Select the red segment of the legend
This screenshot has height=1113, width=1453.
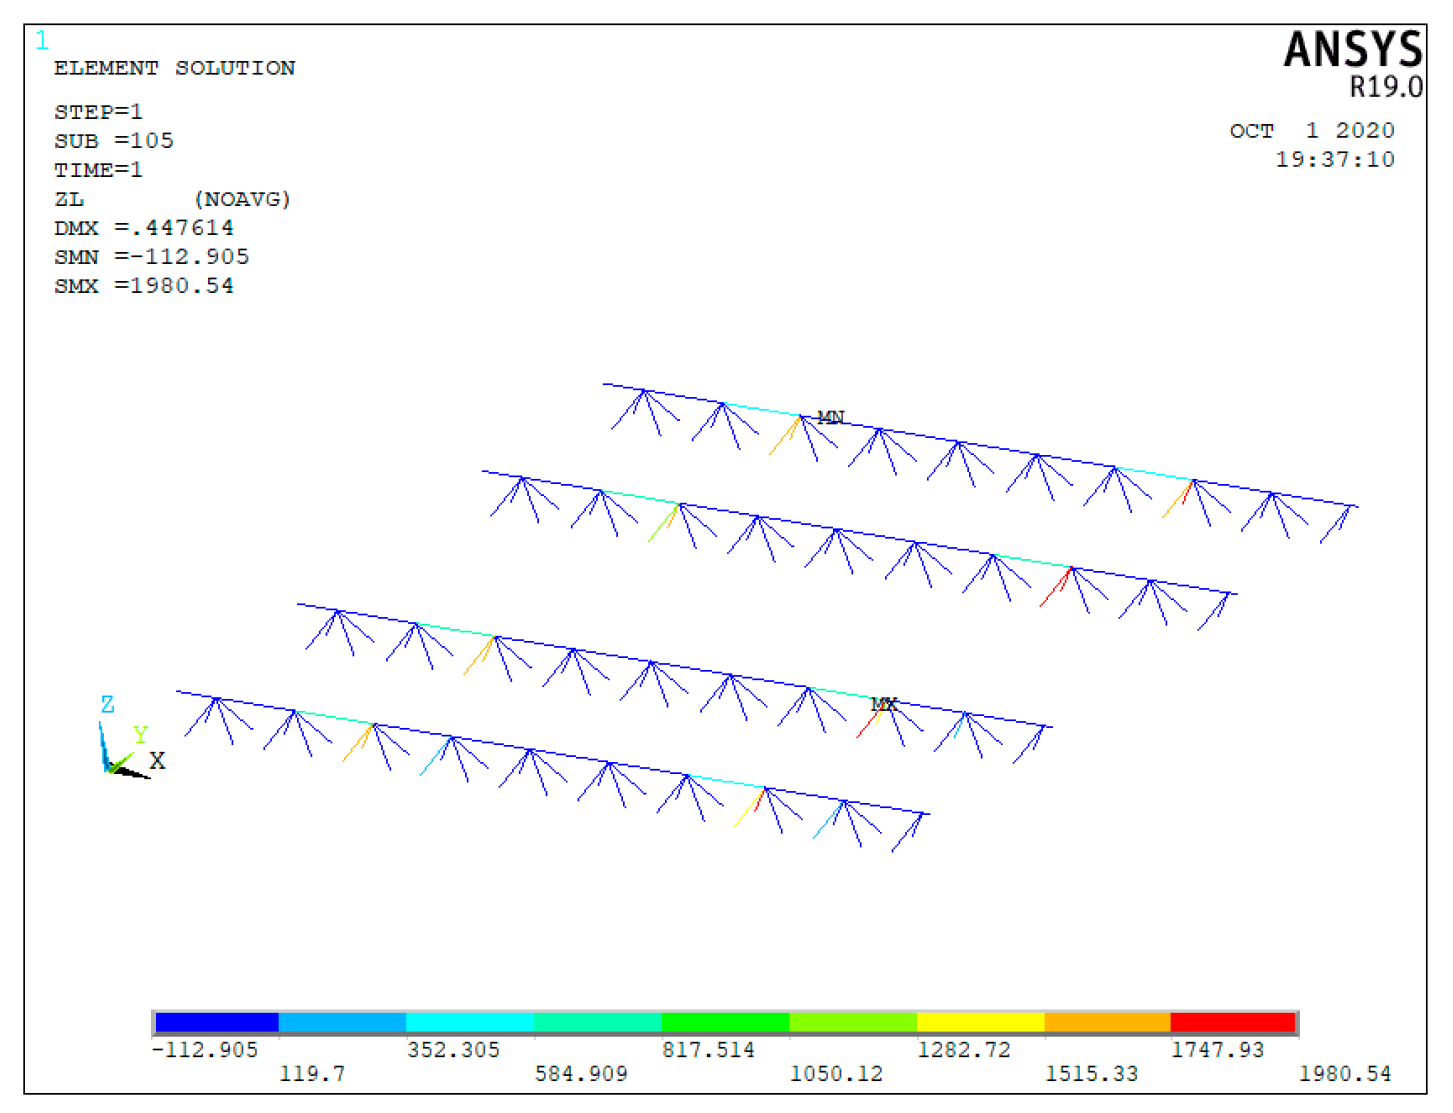click(x=1232, y=1022)
